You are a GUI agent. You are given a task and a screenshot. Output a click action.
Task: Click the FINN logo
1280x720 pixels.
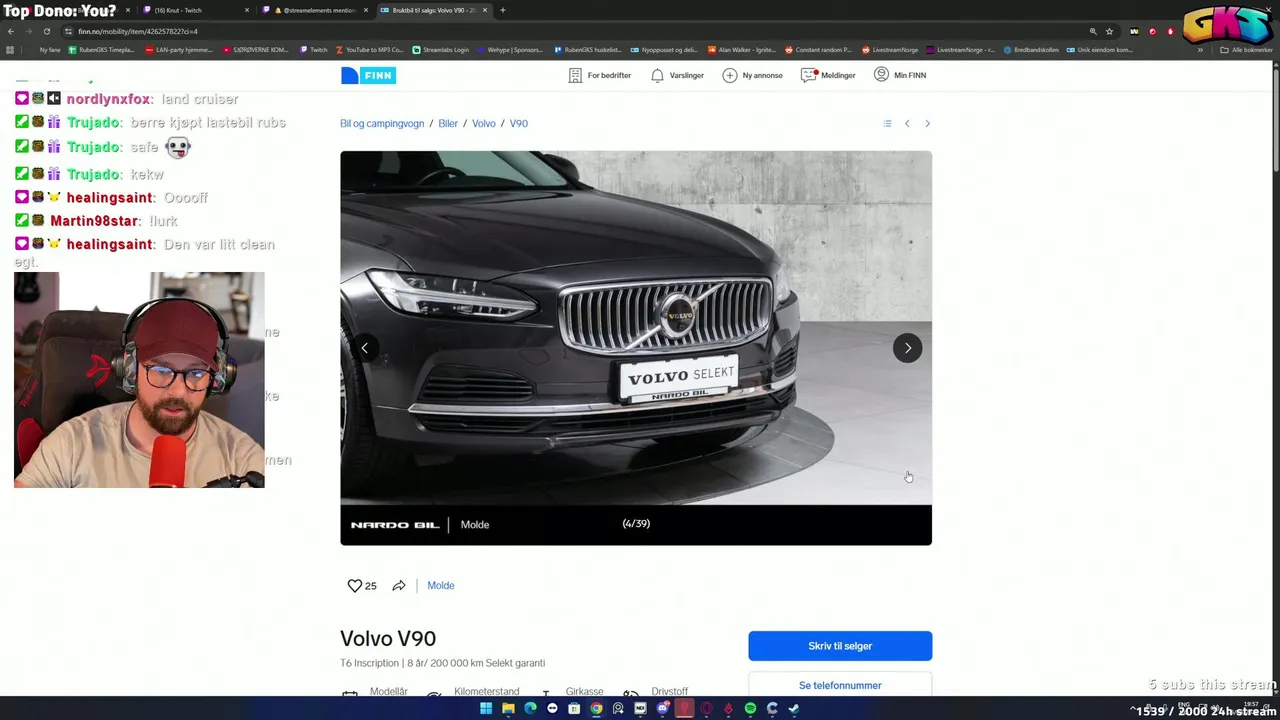click(x=368, y=75)
